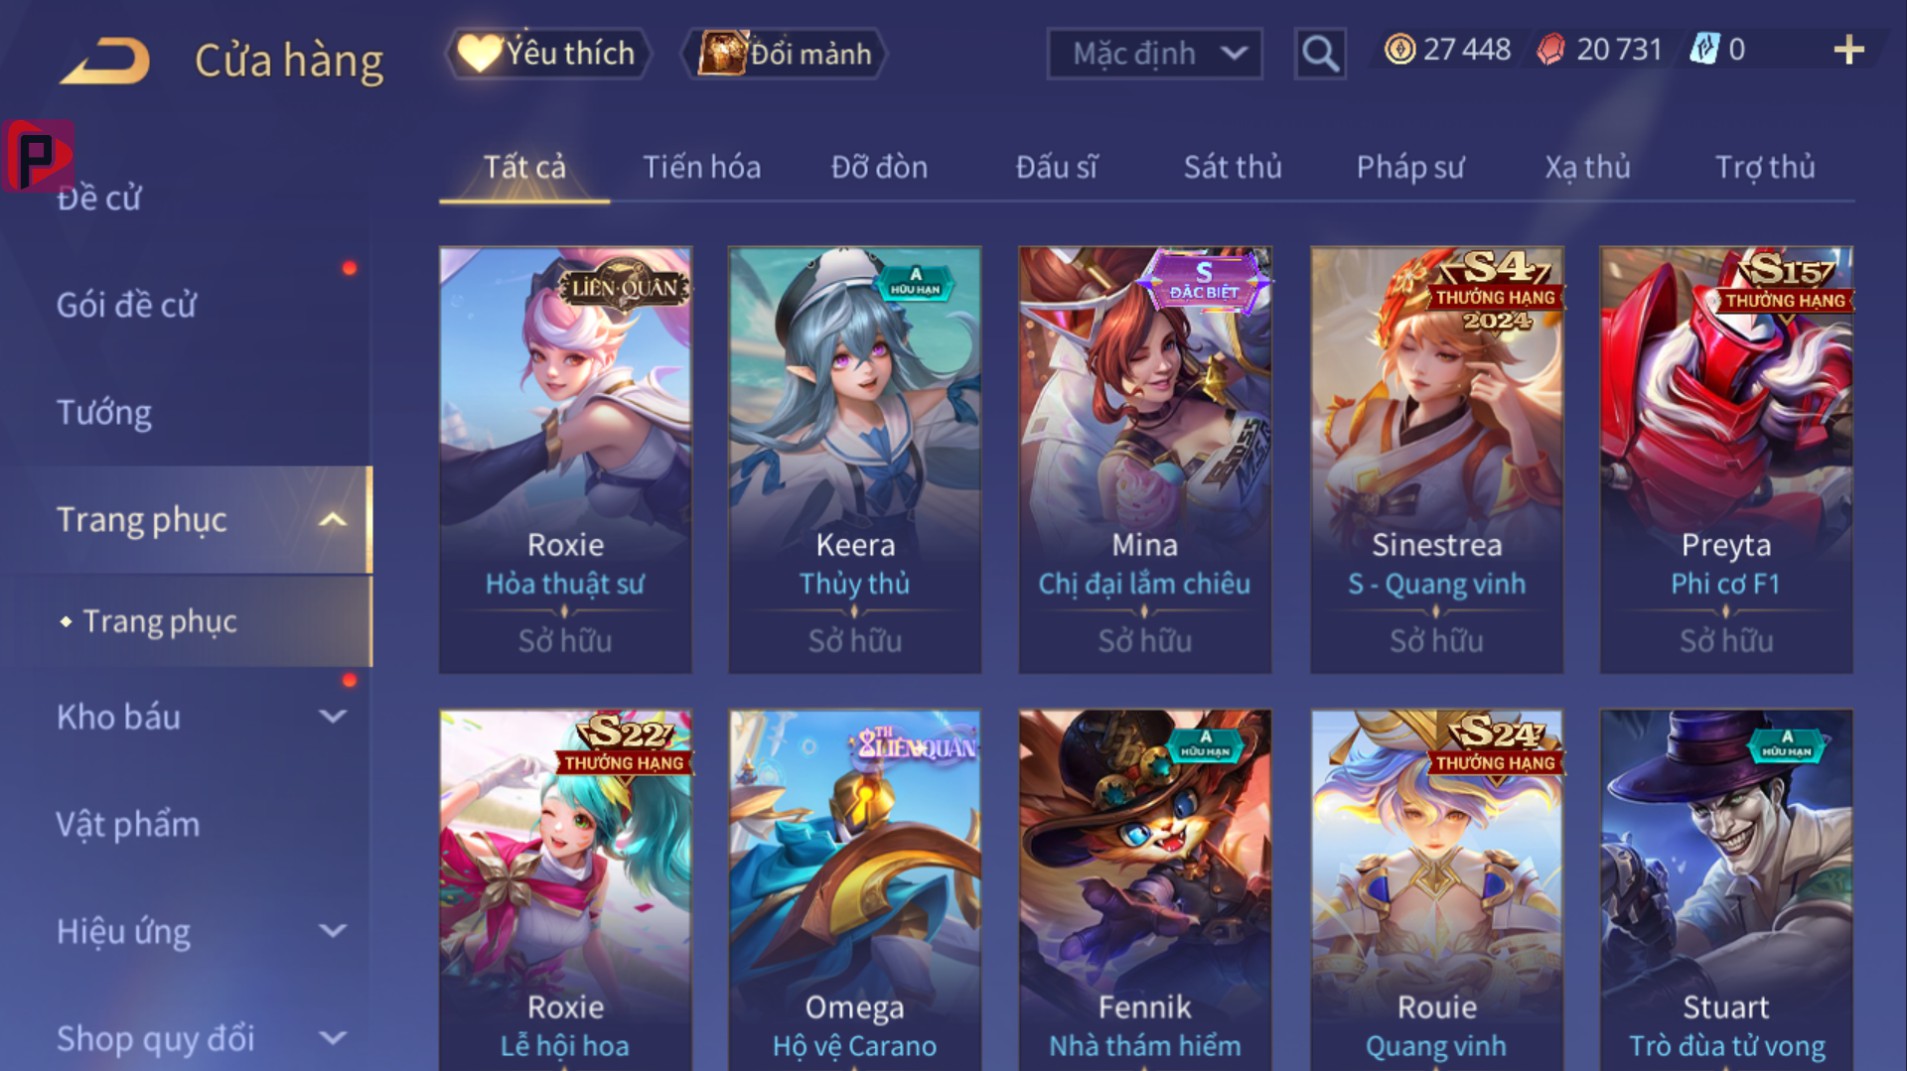Viewport: 1907px width, 1071px height.
Task: Select the Tiến hóa tab
Action: 701,167
